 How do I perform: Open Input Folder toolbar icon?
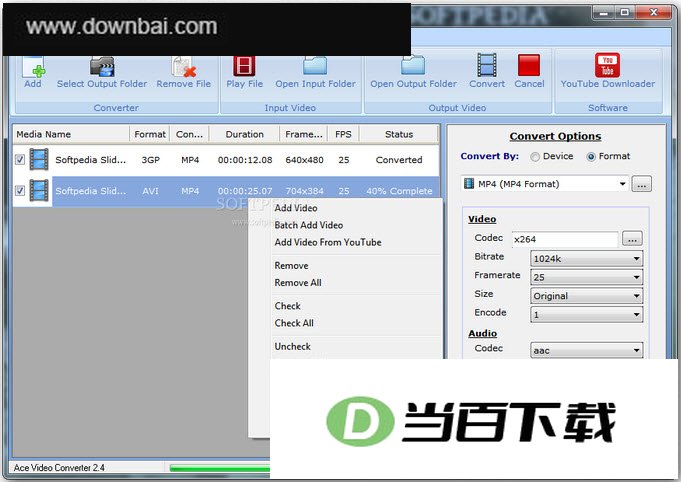[315, 66]
